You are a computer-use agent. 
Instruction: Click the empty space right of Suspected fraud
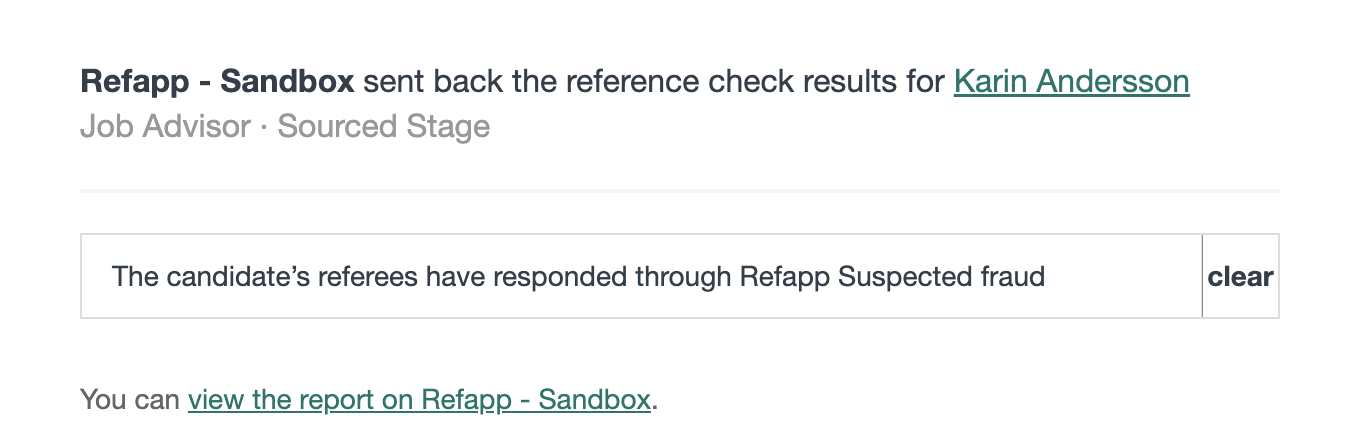1122,276
